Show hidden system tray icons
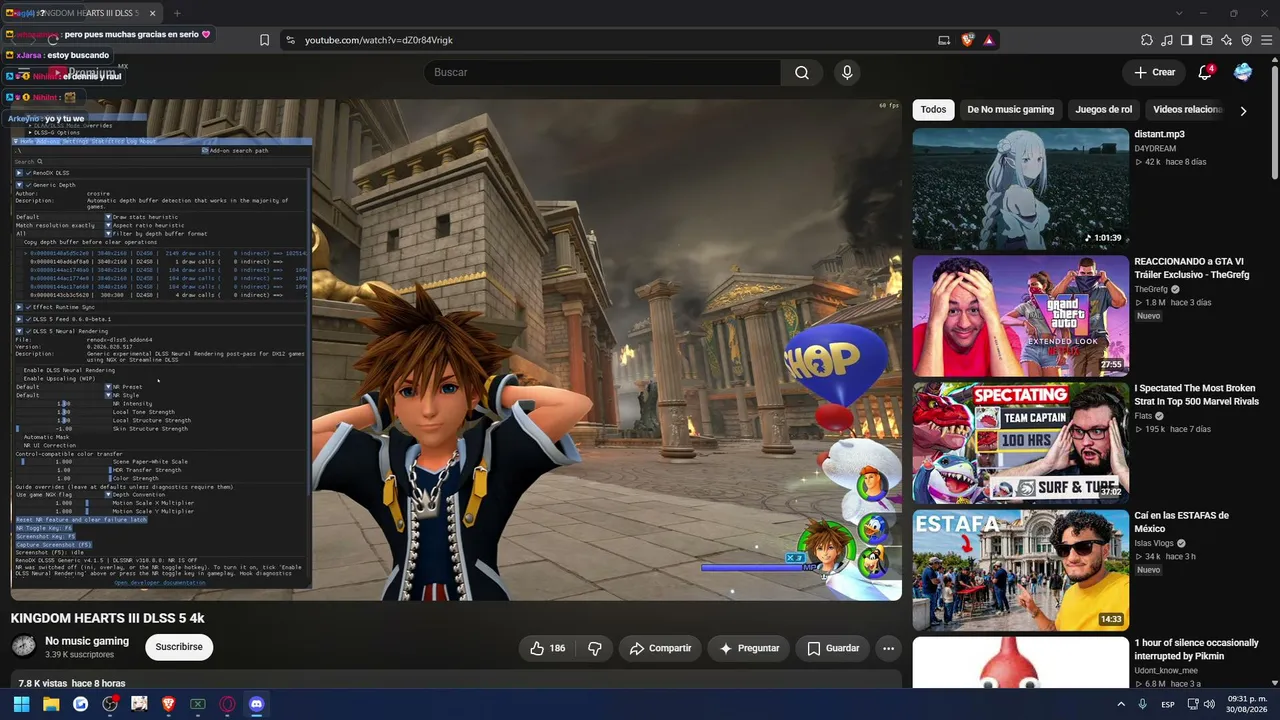Viewport: 1280px width, 720px height. (x=1121, y=704)
